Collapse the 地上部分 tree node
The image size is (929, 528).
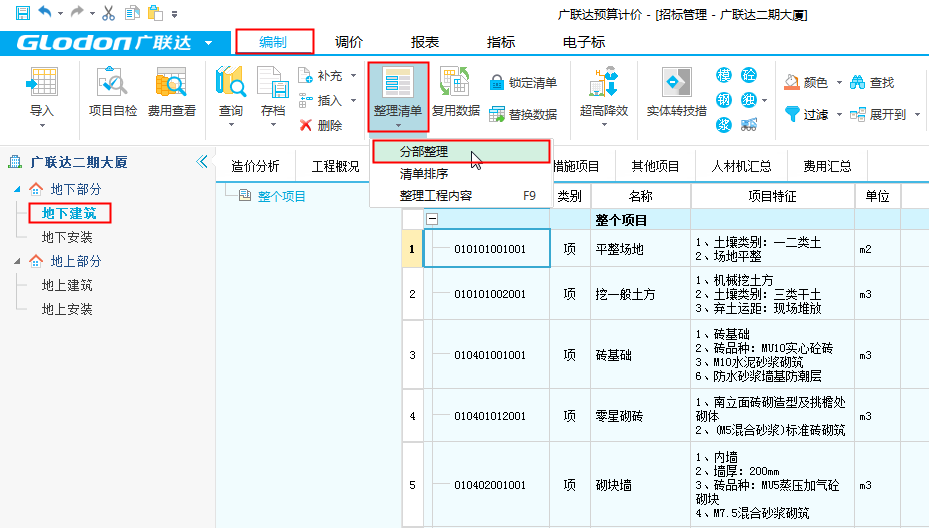[18, 261]
